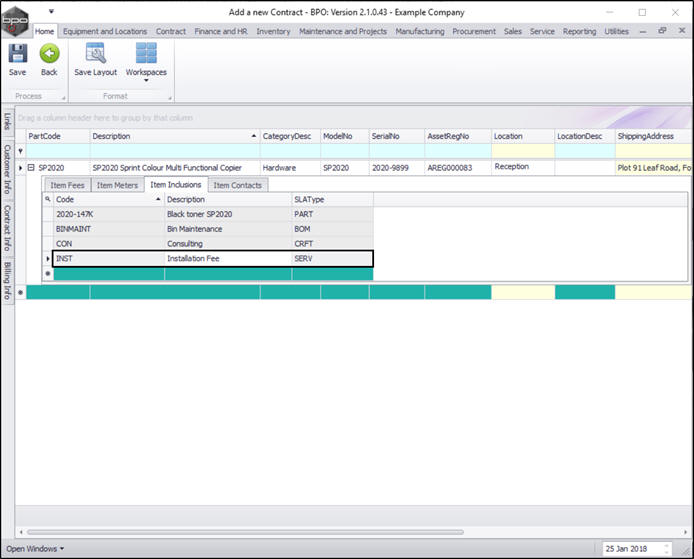Click the Save Layout icon
Image resolution: width=694 pixels, height=559 pixels.
tap(96, 53)
